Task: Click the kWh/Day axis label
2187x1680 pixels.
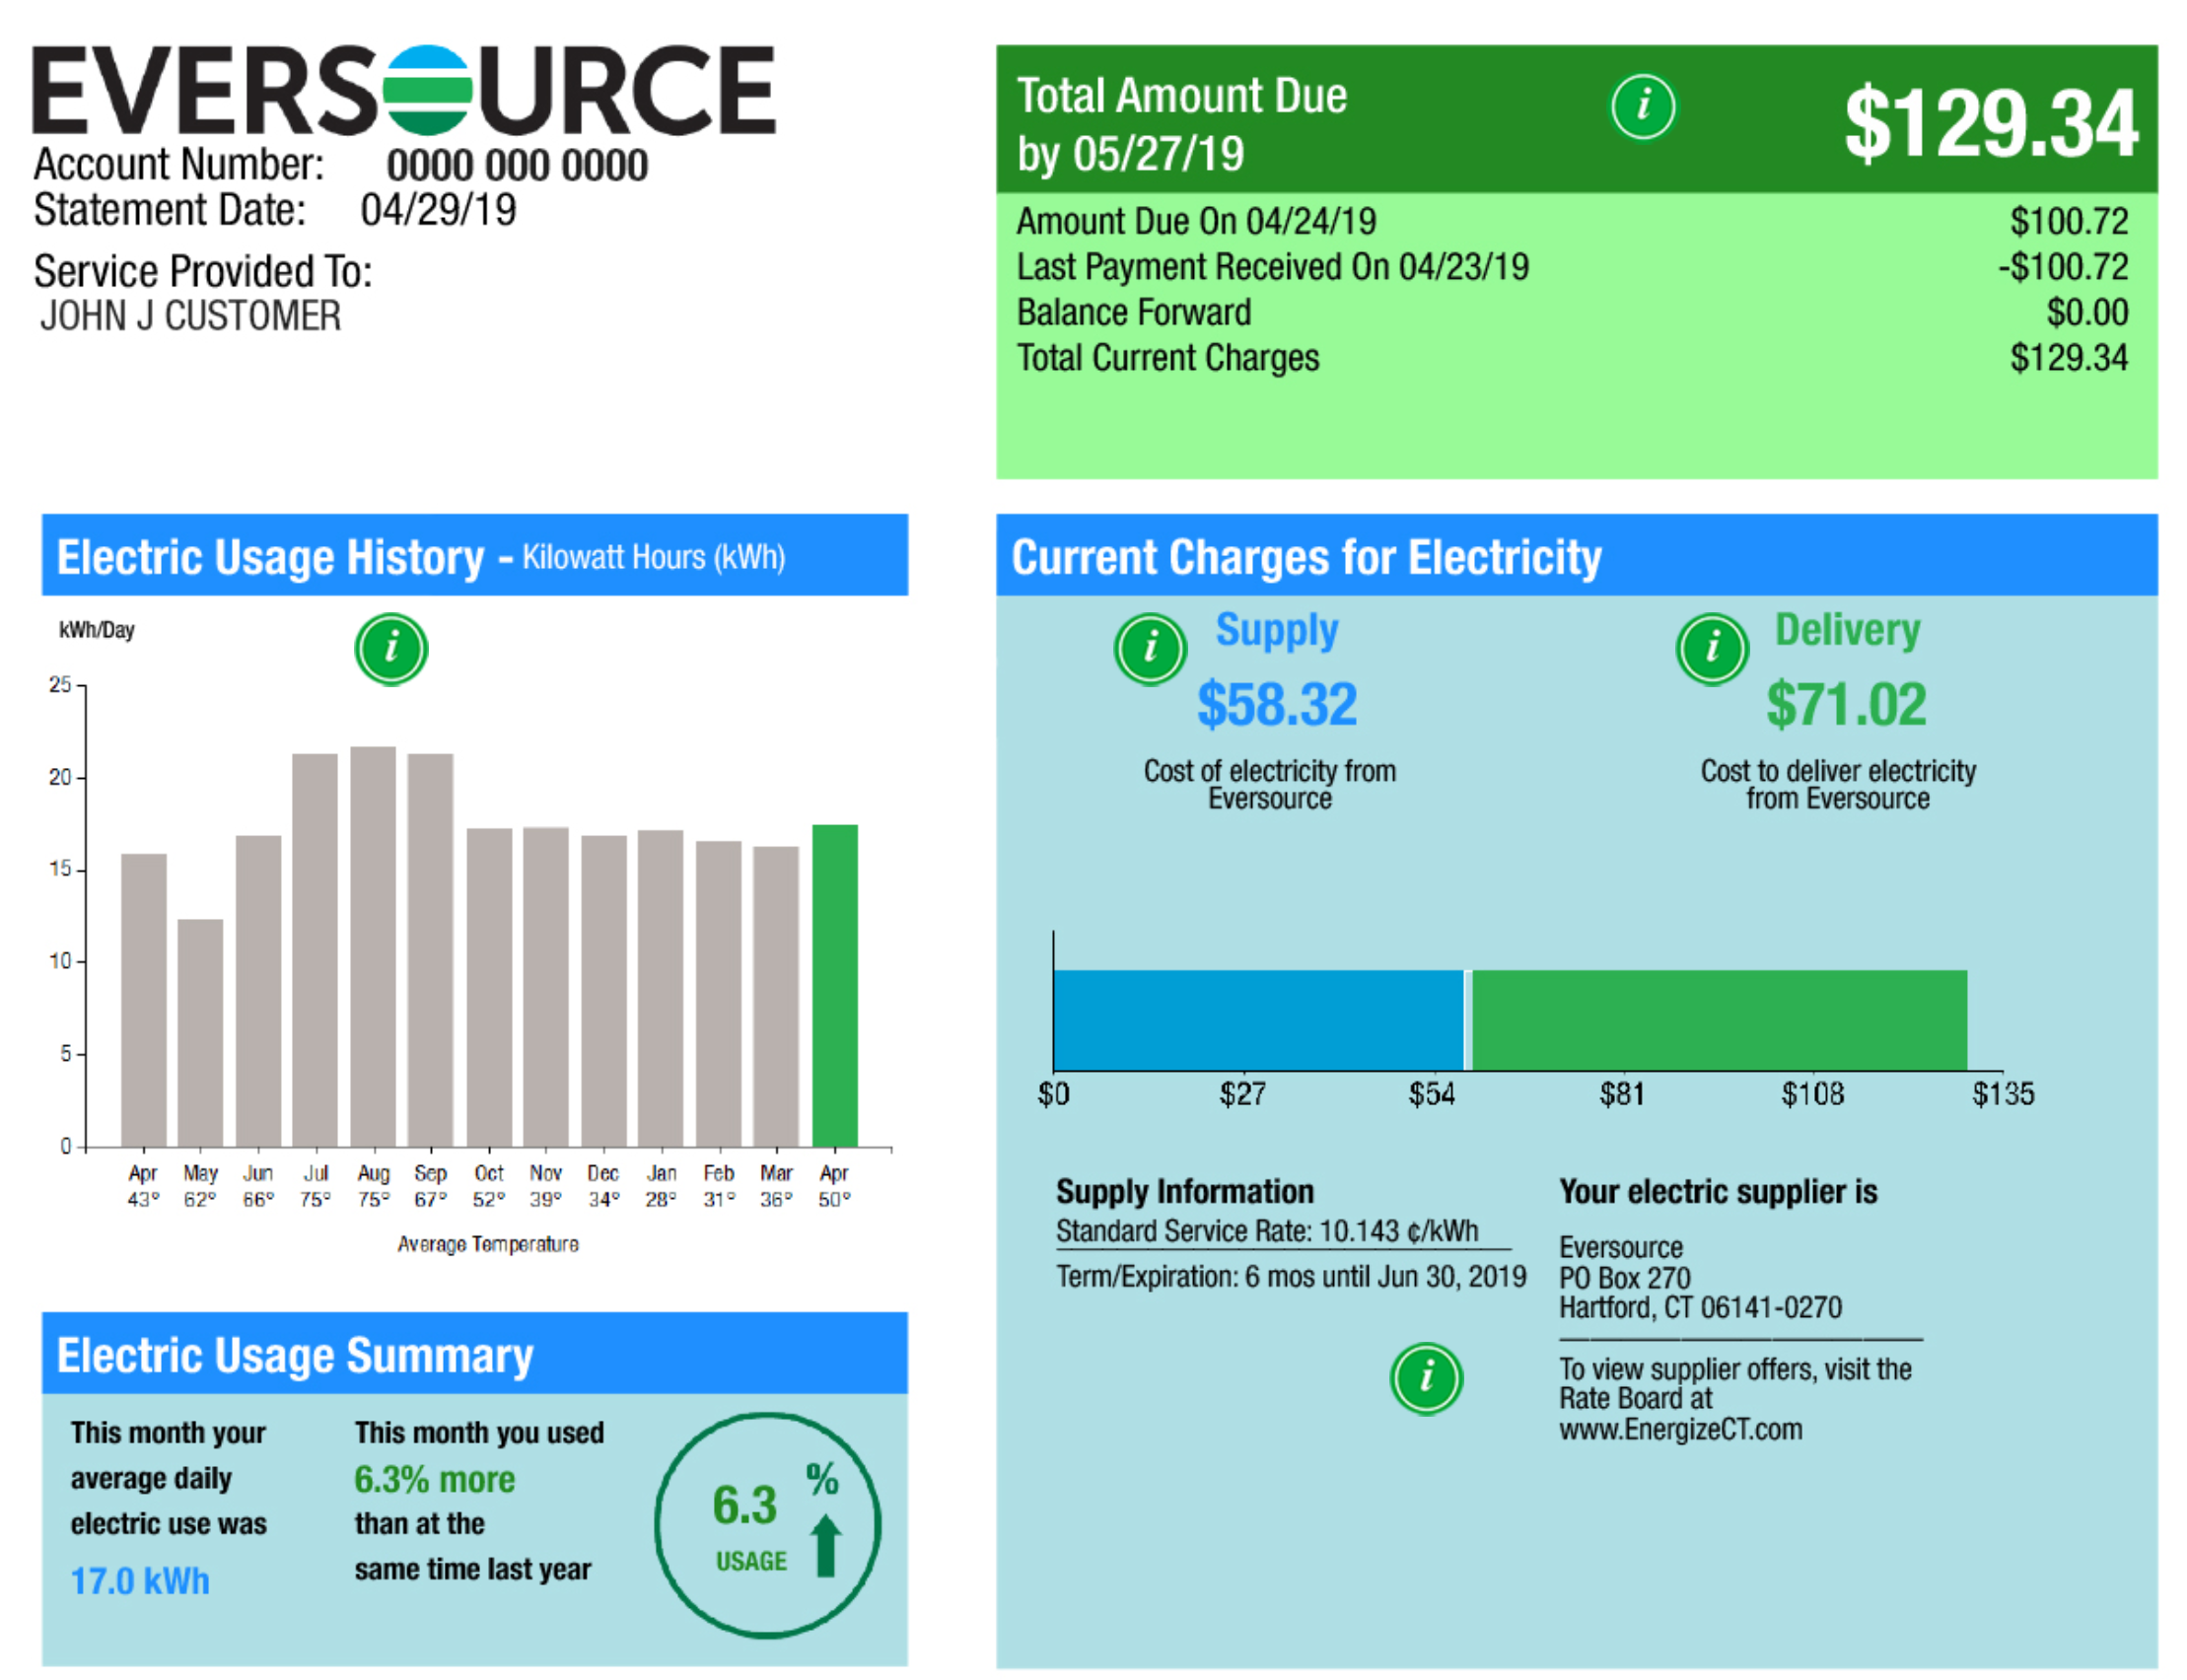Action: [97, 630]
